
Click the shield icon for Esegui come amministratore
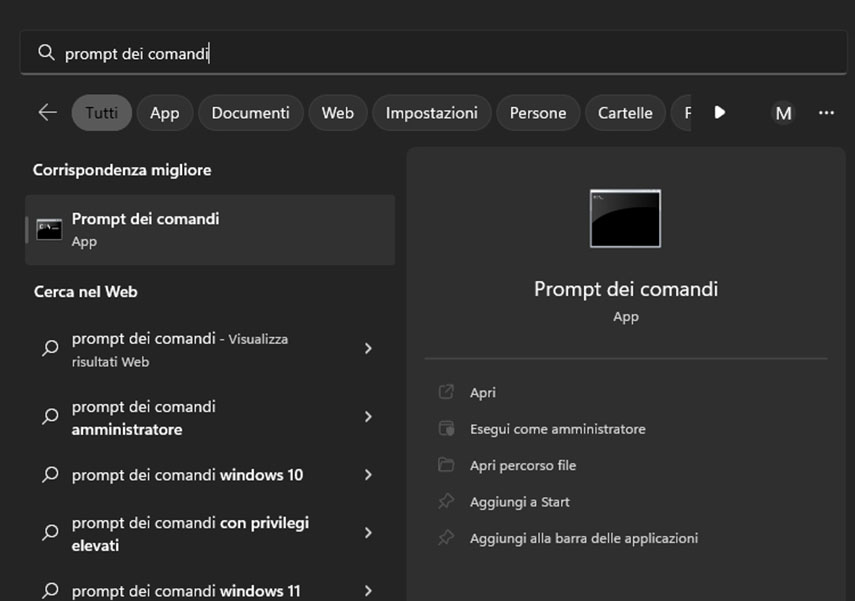pos(446,428)
